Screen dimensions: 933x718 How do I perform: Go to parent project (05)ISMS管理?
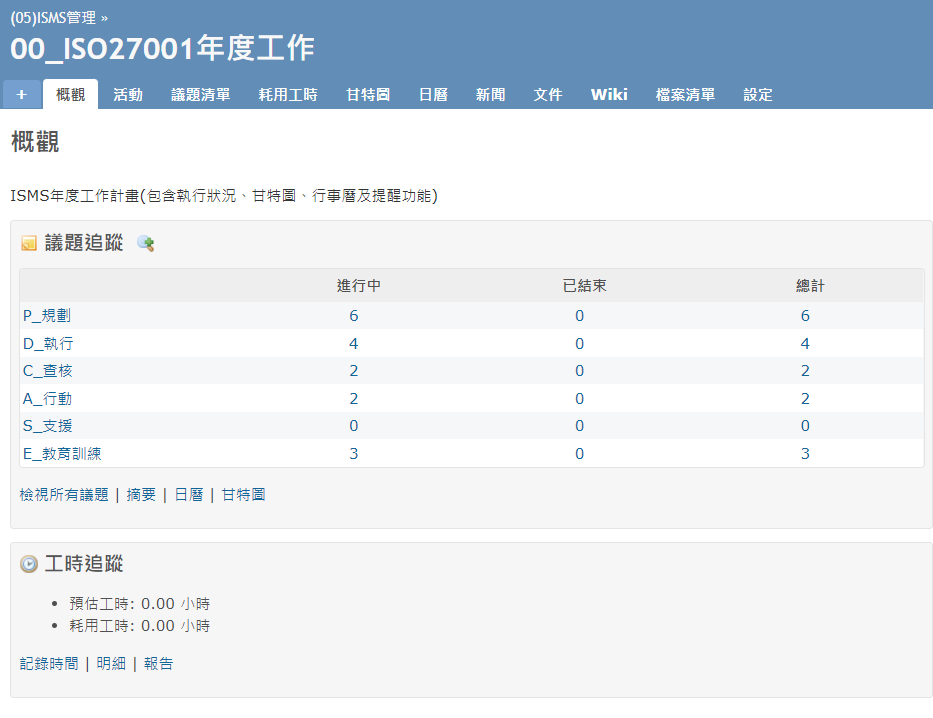click(x=53, y=18)
